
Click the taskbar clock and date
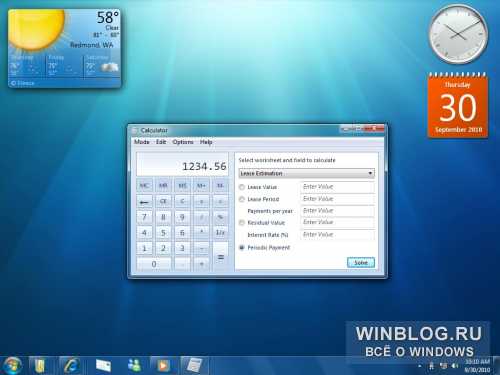pyautogui.click(x=477, y=366)
